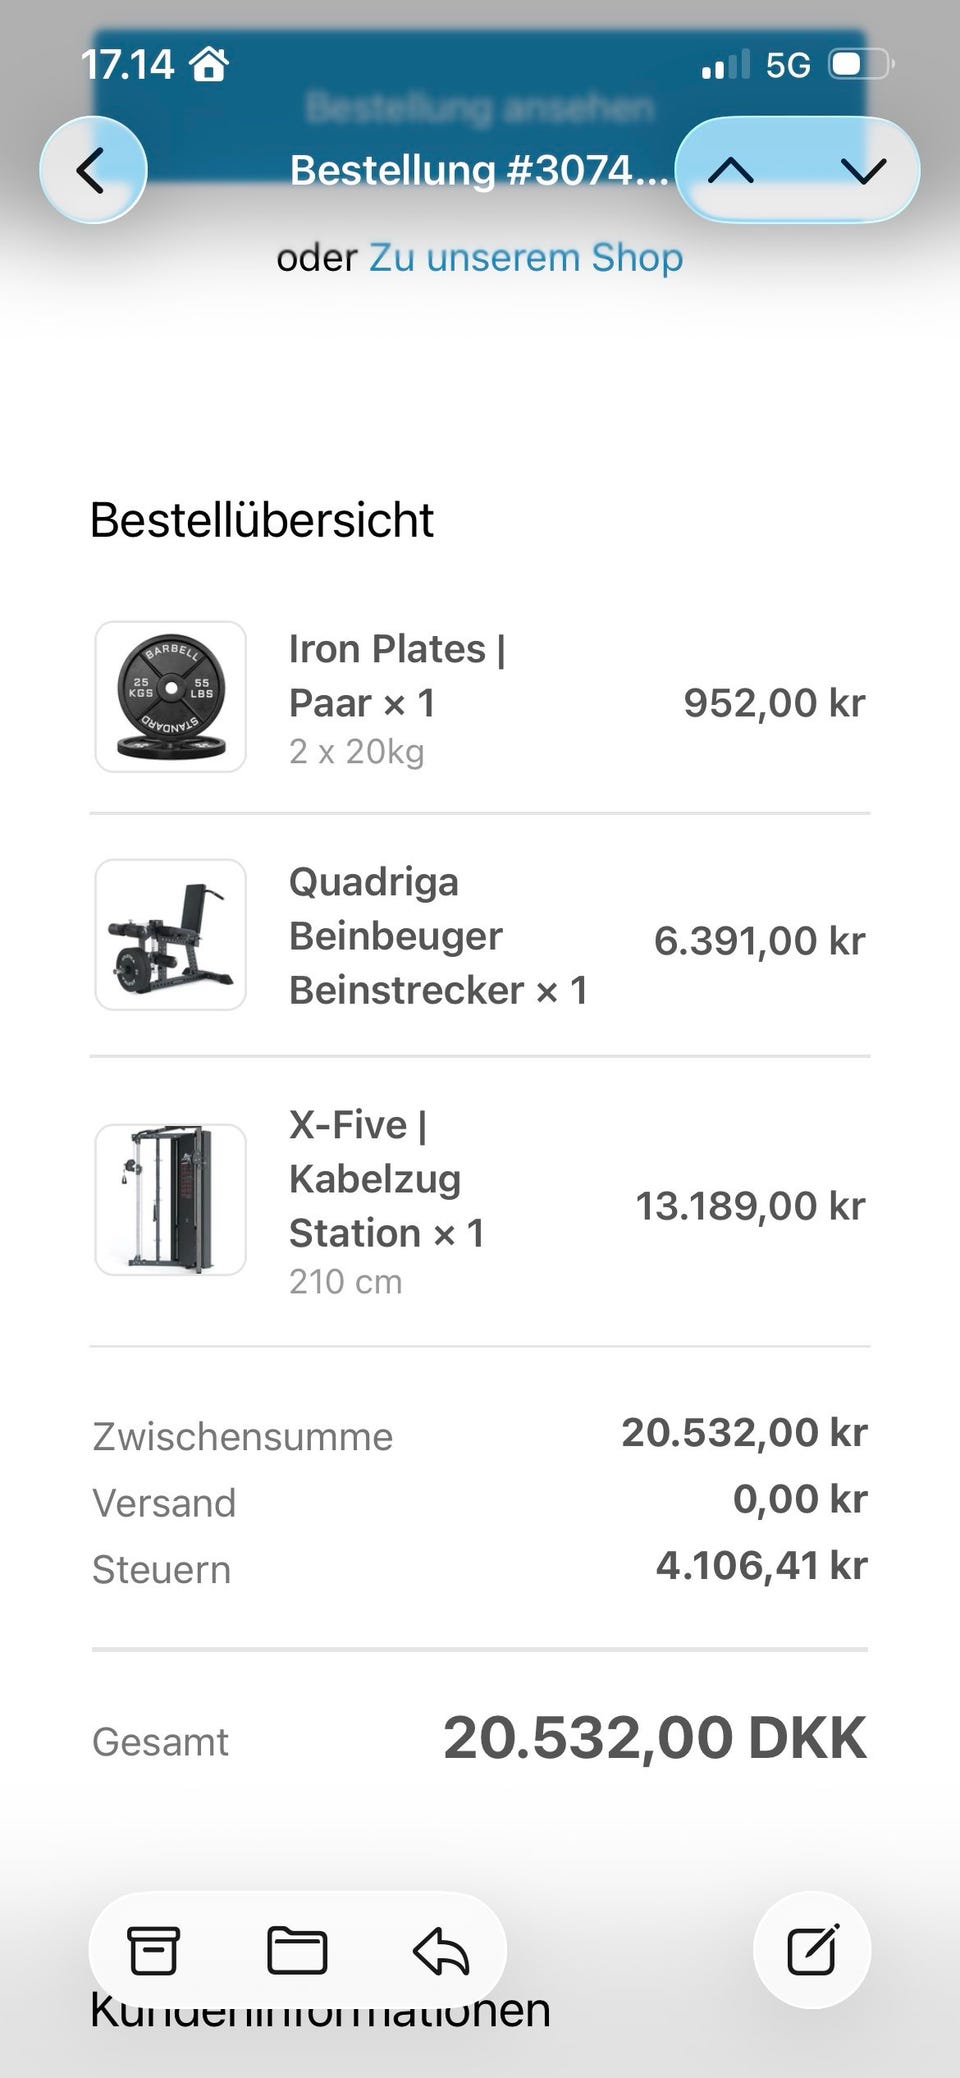Image resolution: width=960 pixels, height=2078 pixels.
Task: Open the 'Zu unserem Shop' link
Action: 526,258
